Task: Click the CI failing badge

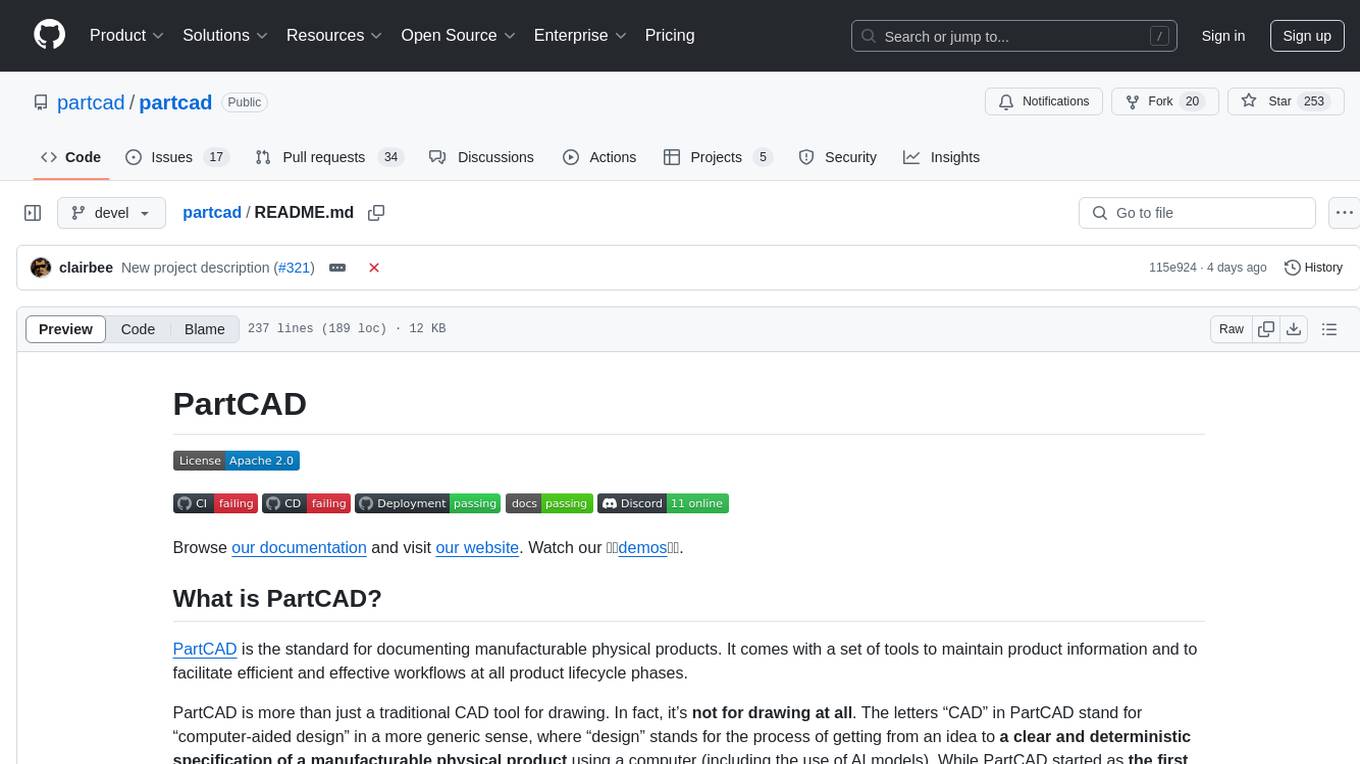Action: point(215,504)
